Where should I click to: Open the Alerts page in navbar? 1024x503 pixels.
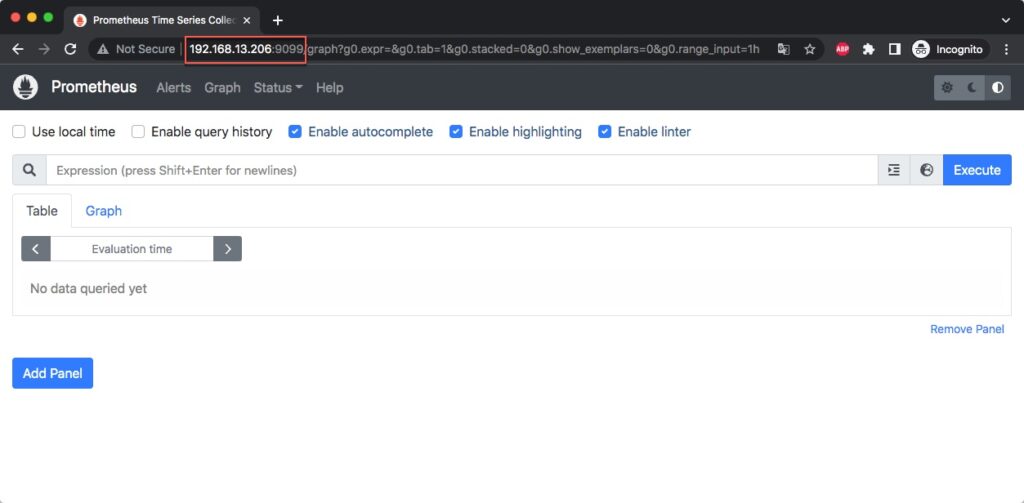pyautogui.click(x=174, y=88)
